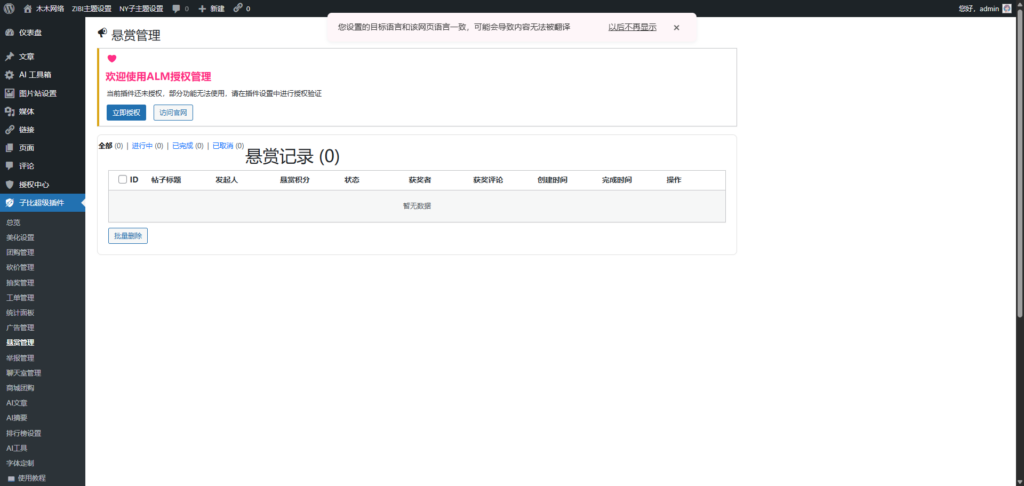
Task: Click the megaphone icon beside 悬赏管理 title
Action: tap(103, 33)
